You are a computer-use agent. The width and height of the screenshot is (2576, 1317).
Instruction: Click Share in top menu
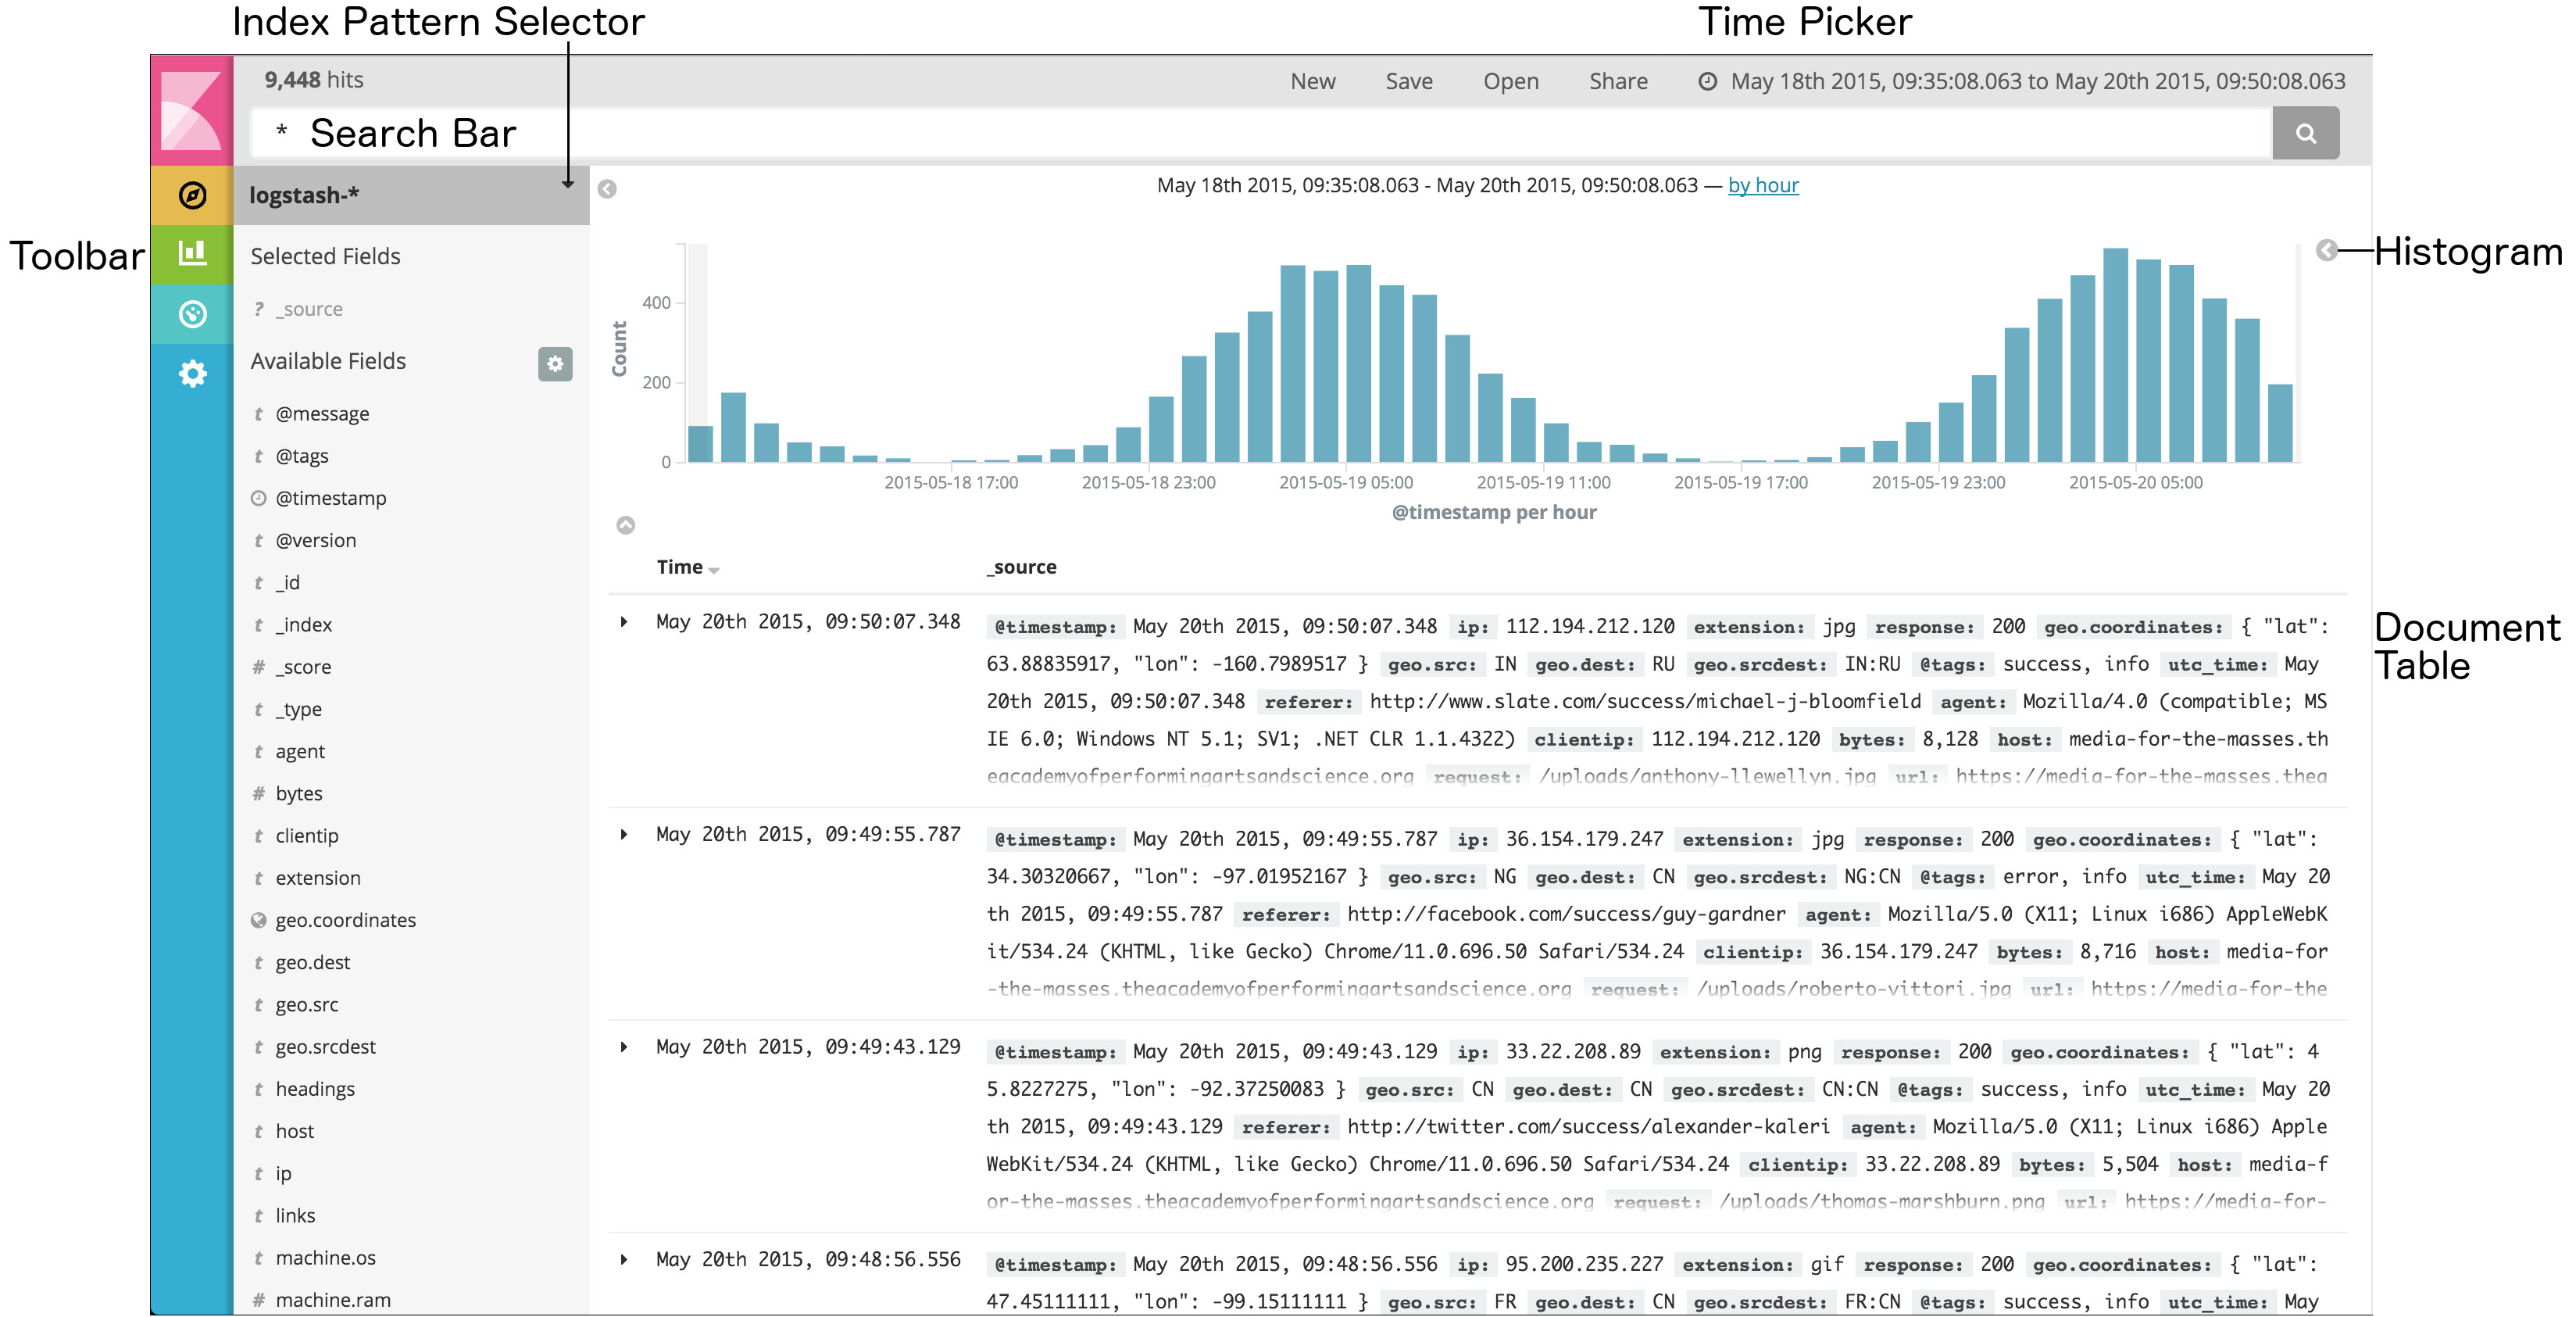1618,81
